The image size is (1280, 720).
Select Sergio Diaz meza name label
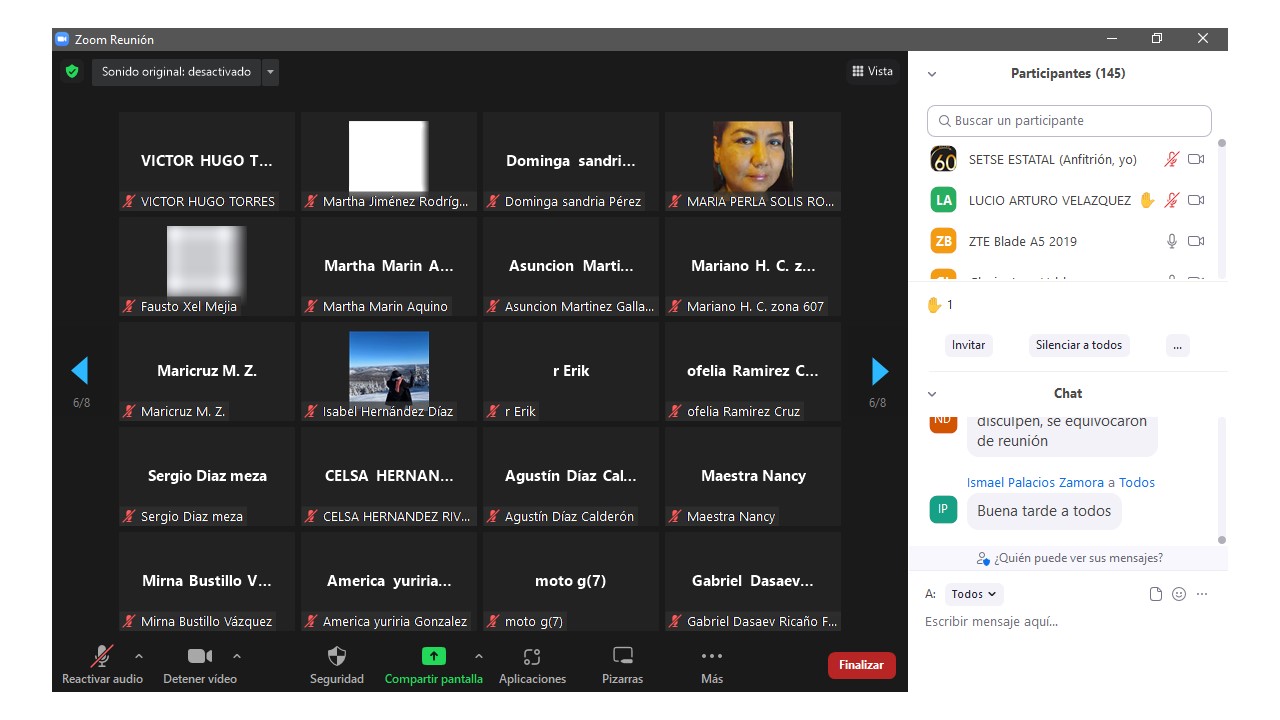pos(192,517)
